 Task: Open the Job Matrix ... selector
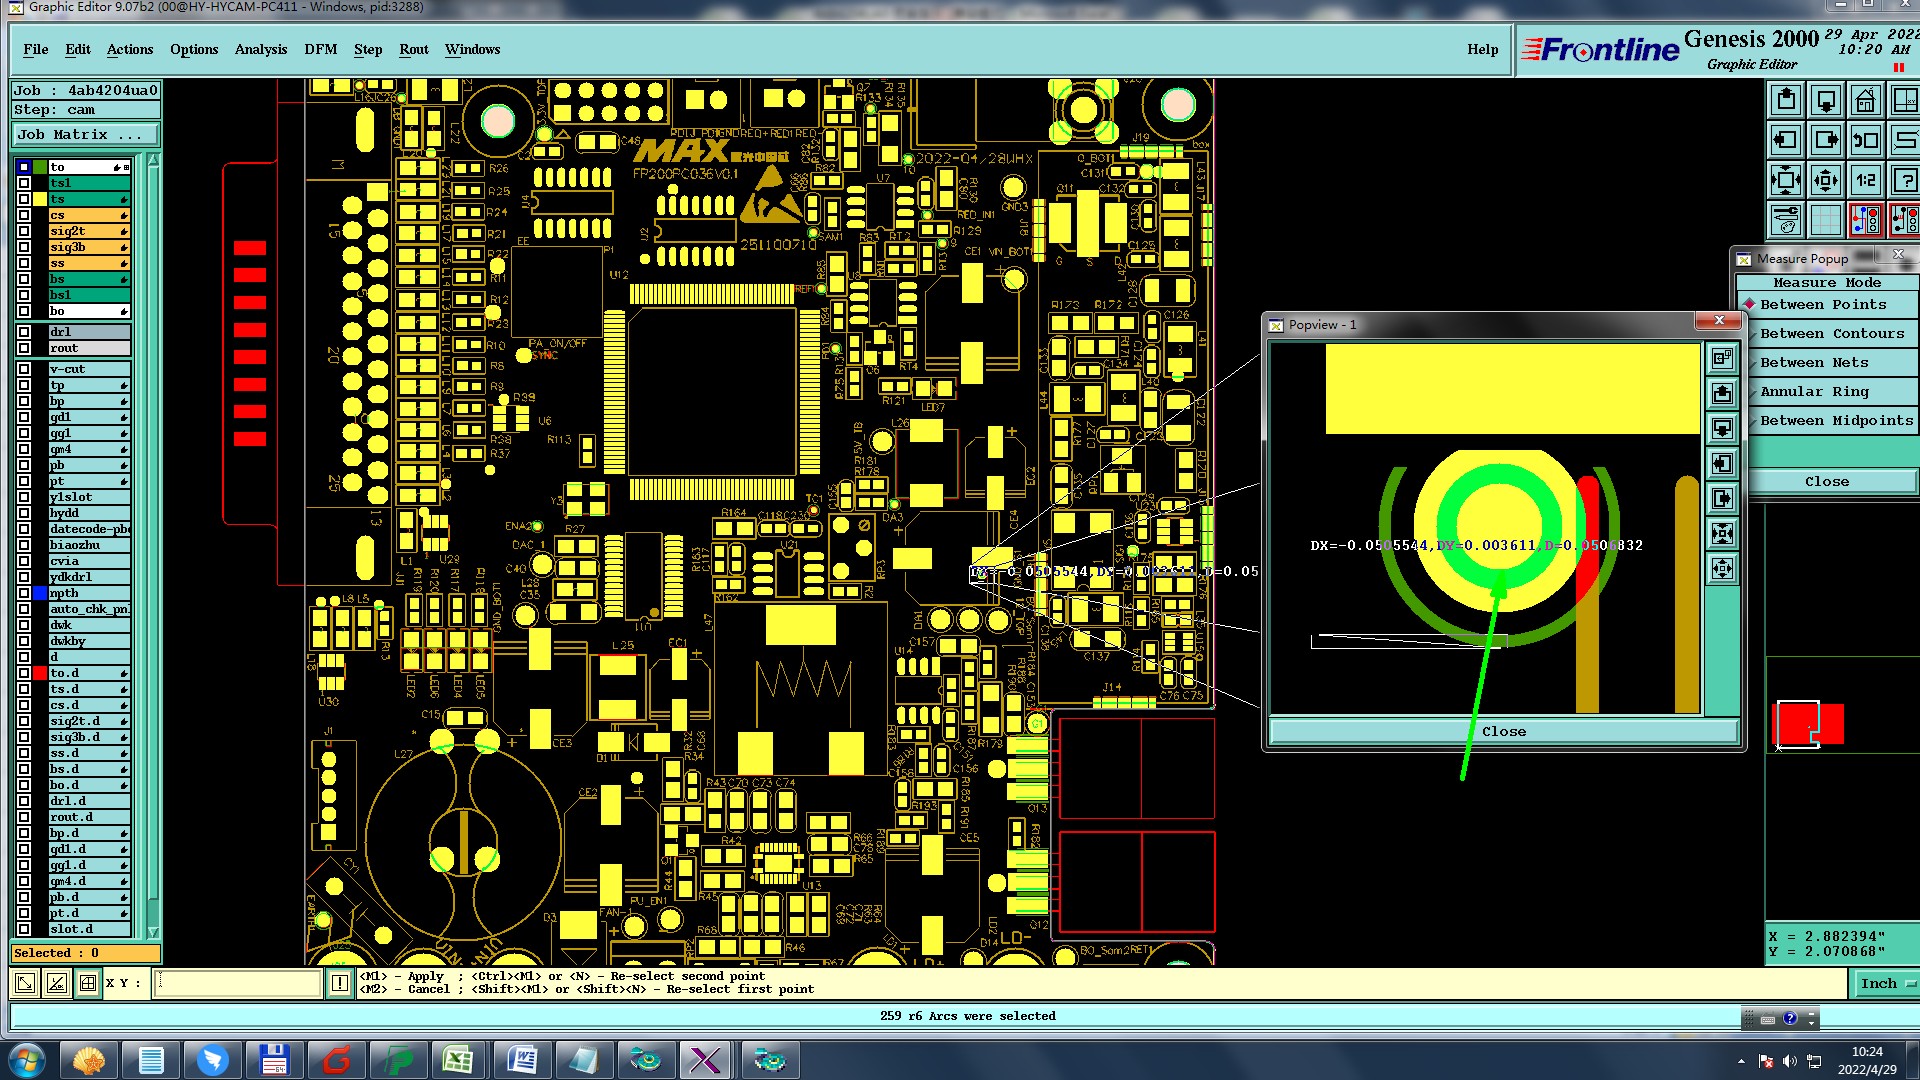point(85,134)
